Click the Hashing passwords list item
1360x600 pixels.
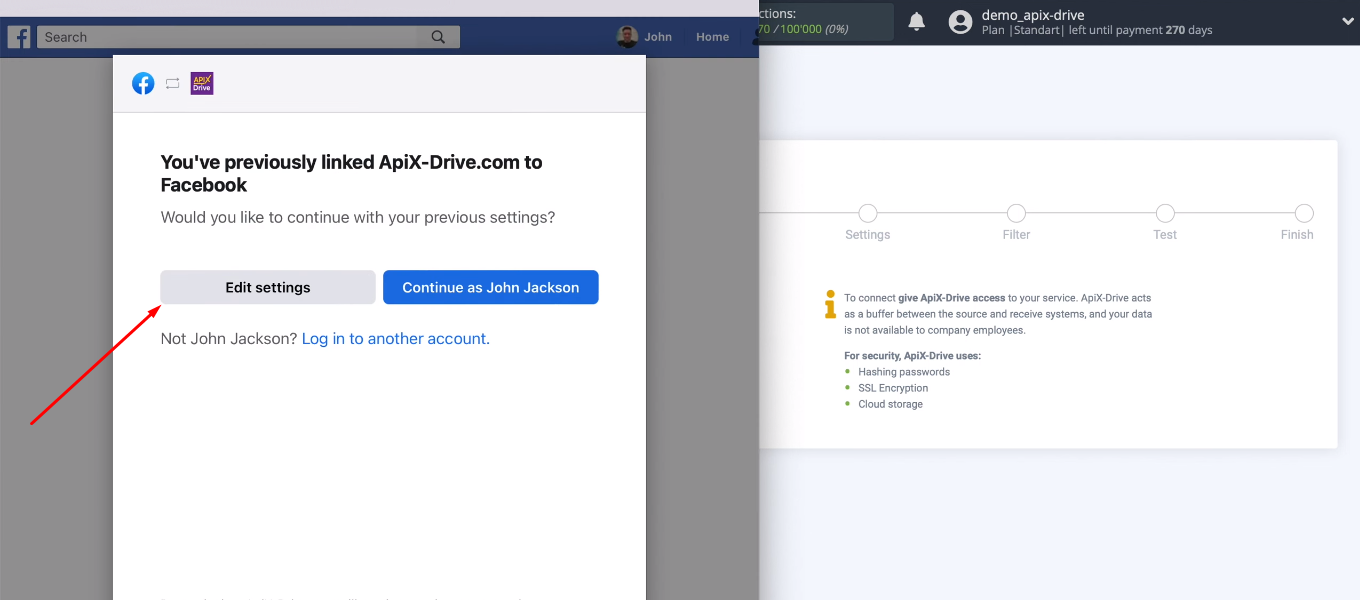(904, 372)
